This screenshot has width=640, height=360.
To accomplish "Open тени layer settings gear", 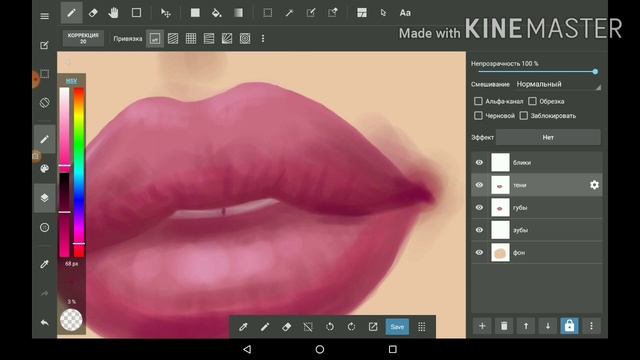I will pyautogui.click(x=594, y=185).
